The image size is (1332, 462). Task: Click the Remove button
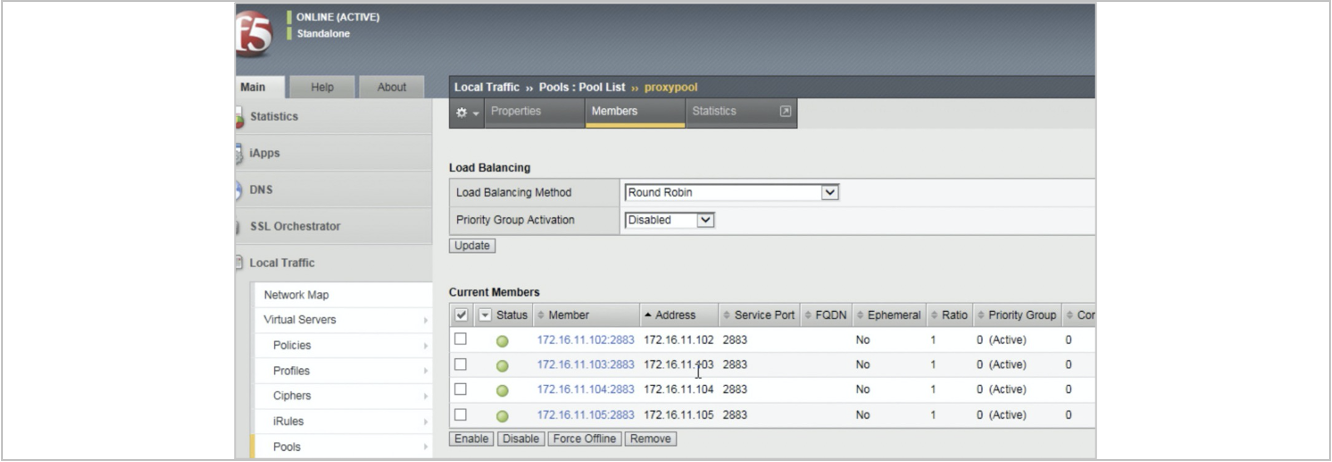[650, 439]
